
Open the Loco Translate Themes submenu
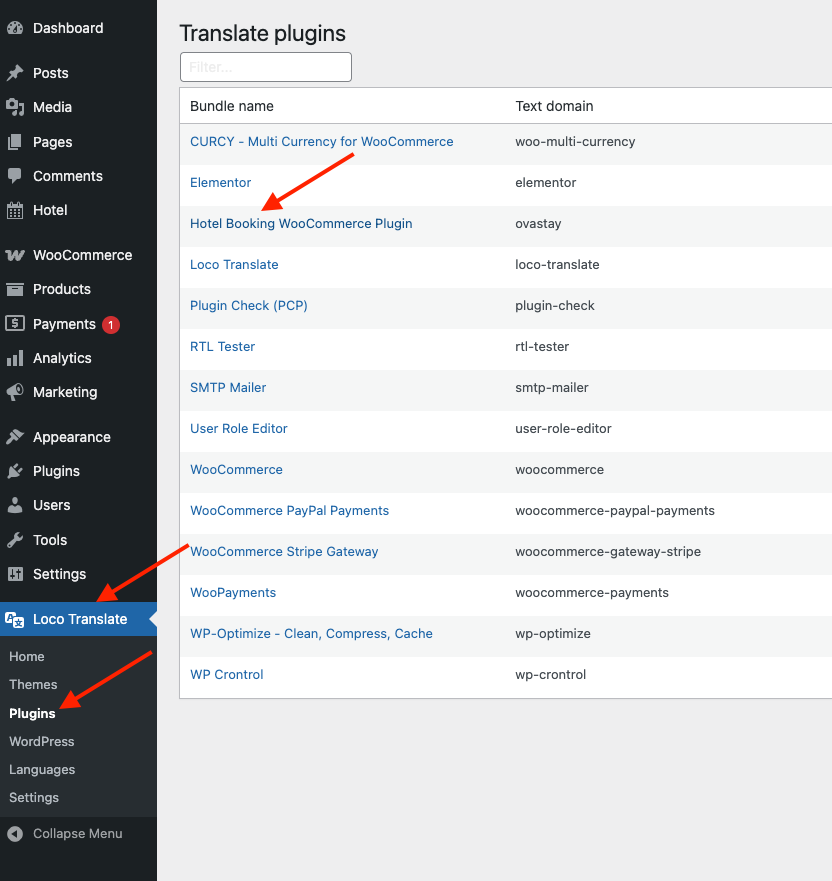[x=33, y=685]
